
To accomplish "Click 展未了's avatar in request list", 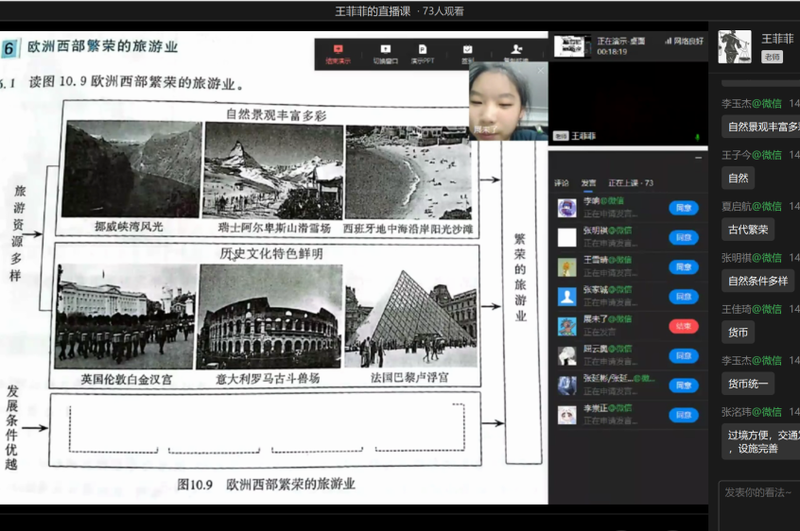I will tap(567, 326).
